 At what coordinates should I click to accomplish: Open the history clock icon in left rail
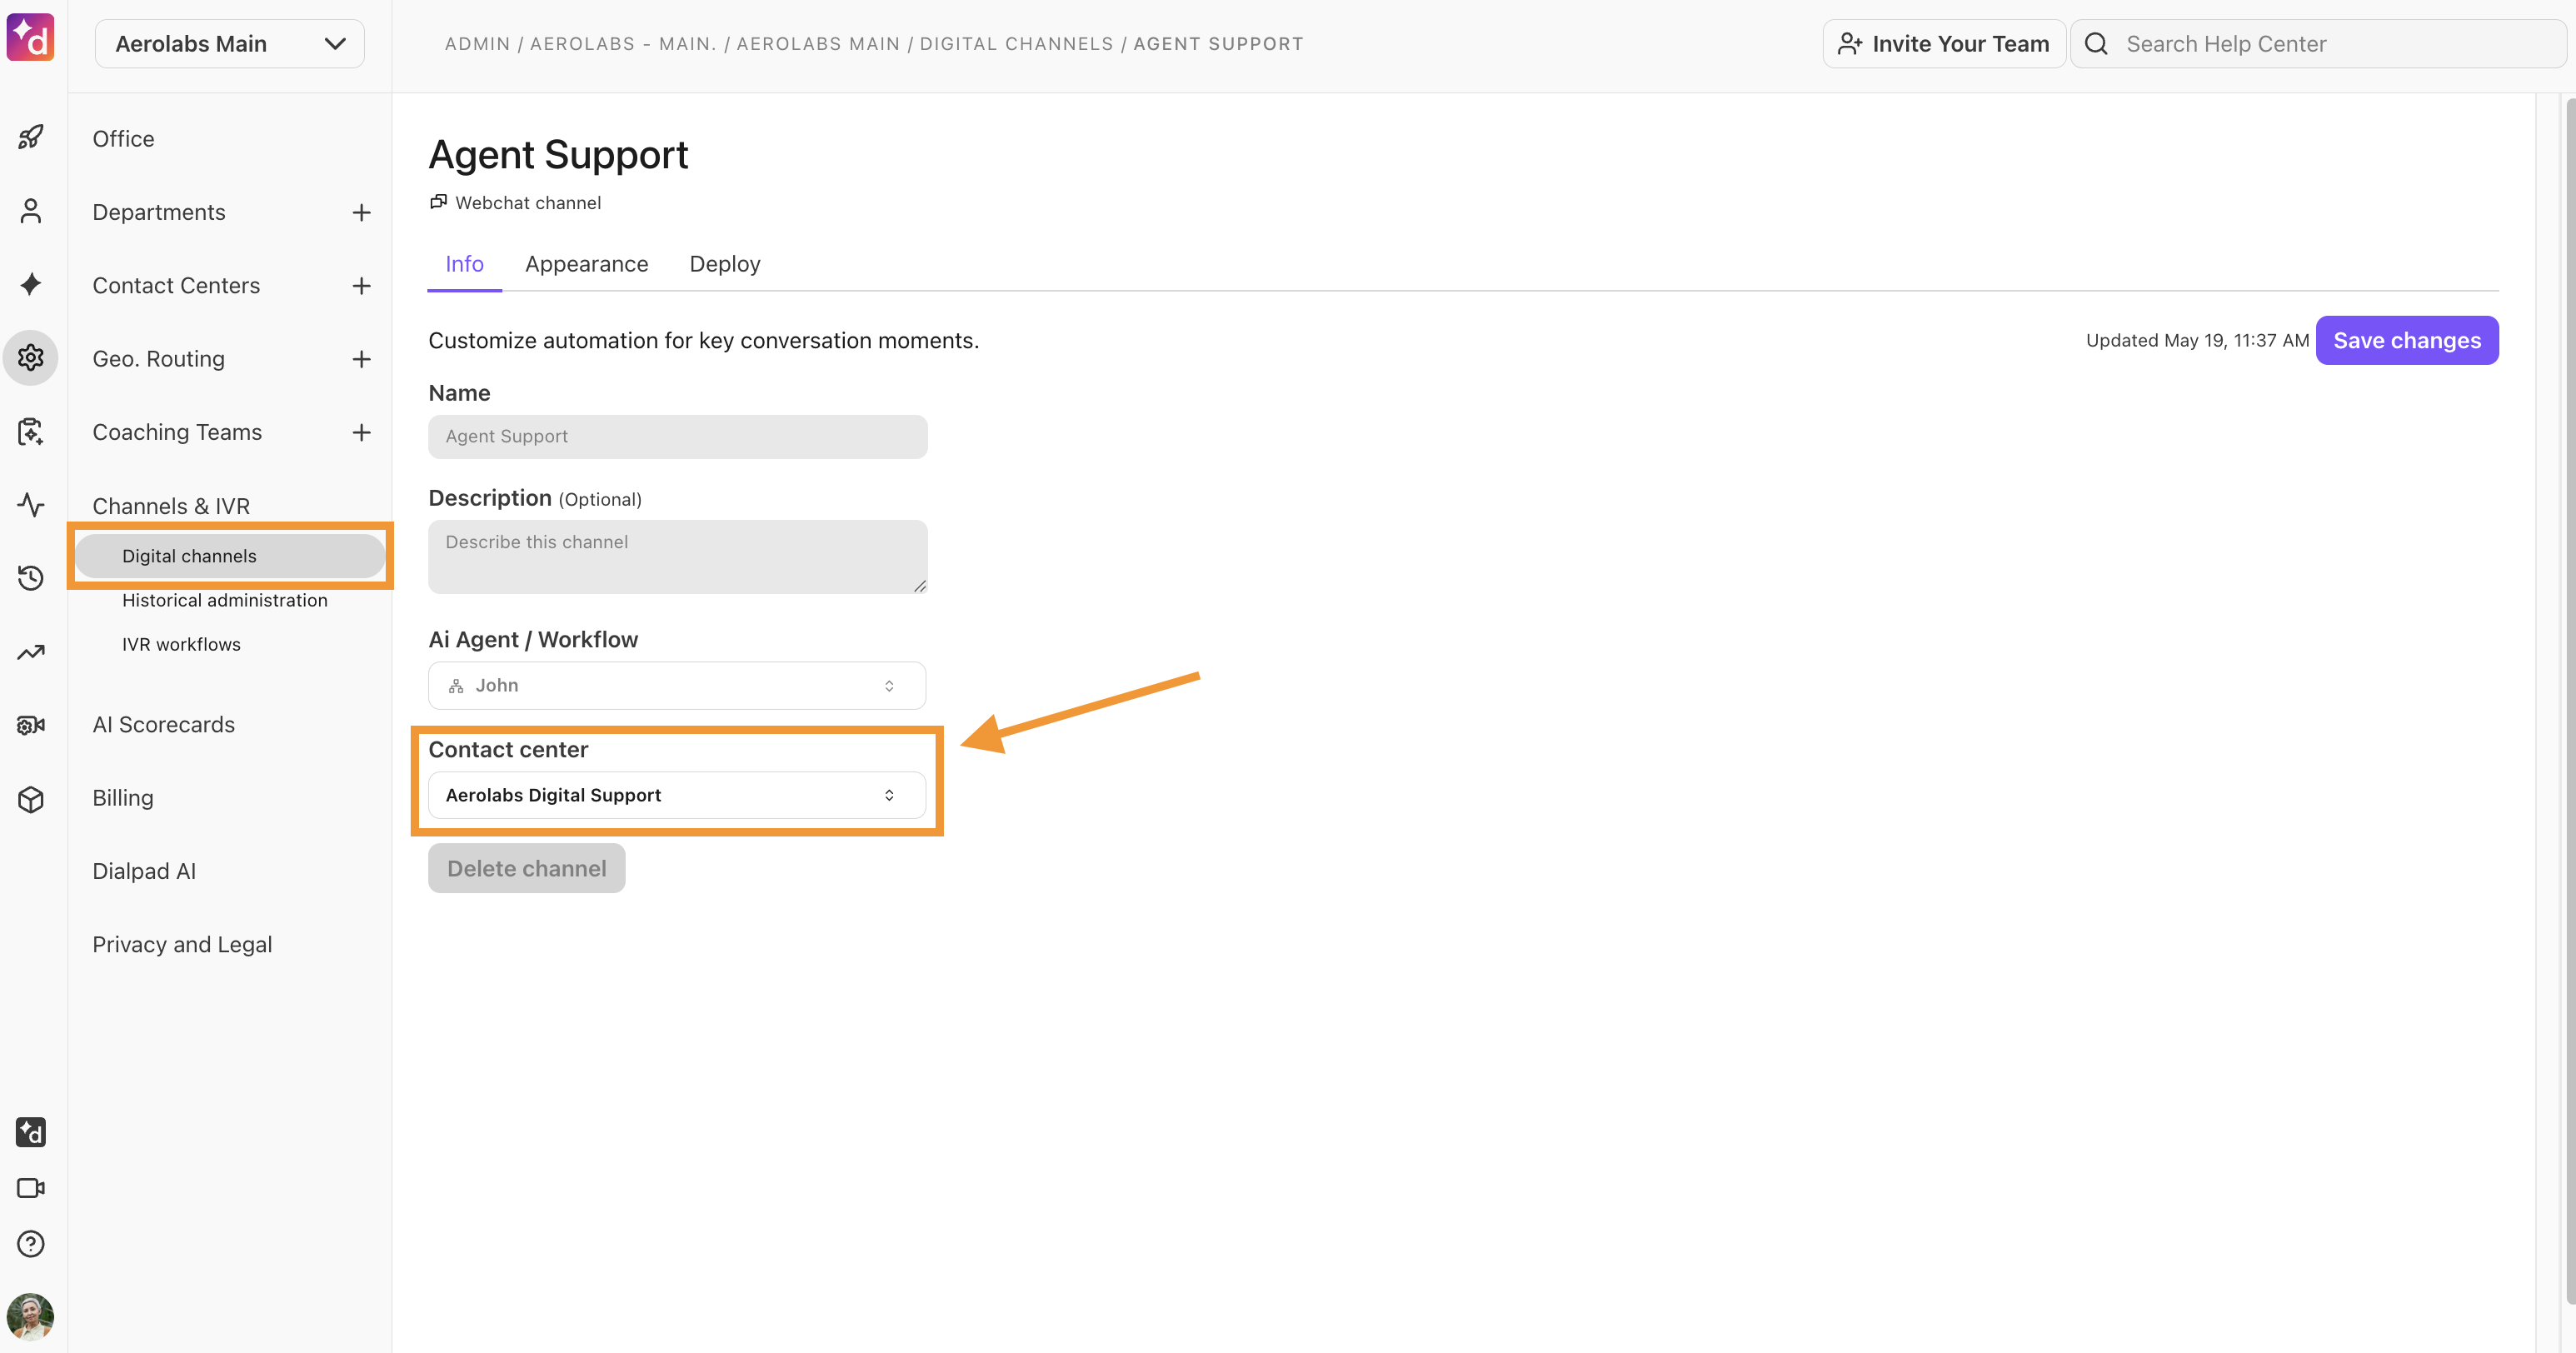(x=31, y=577)
